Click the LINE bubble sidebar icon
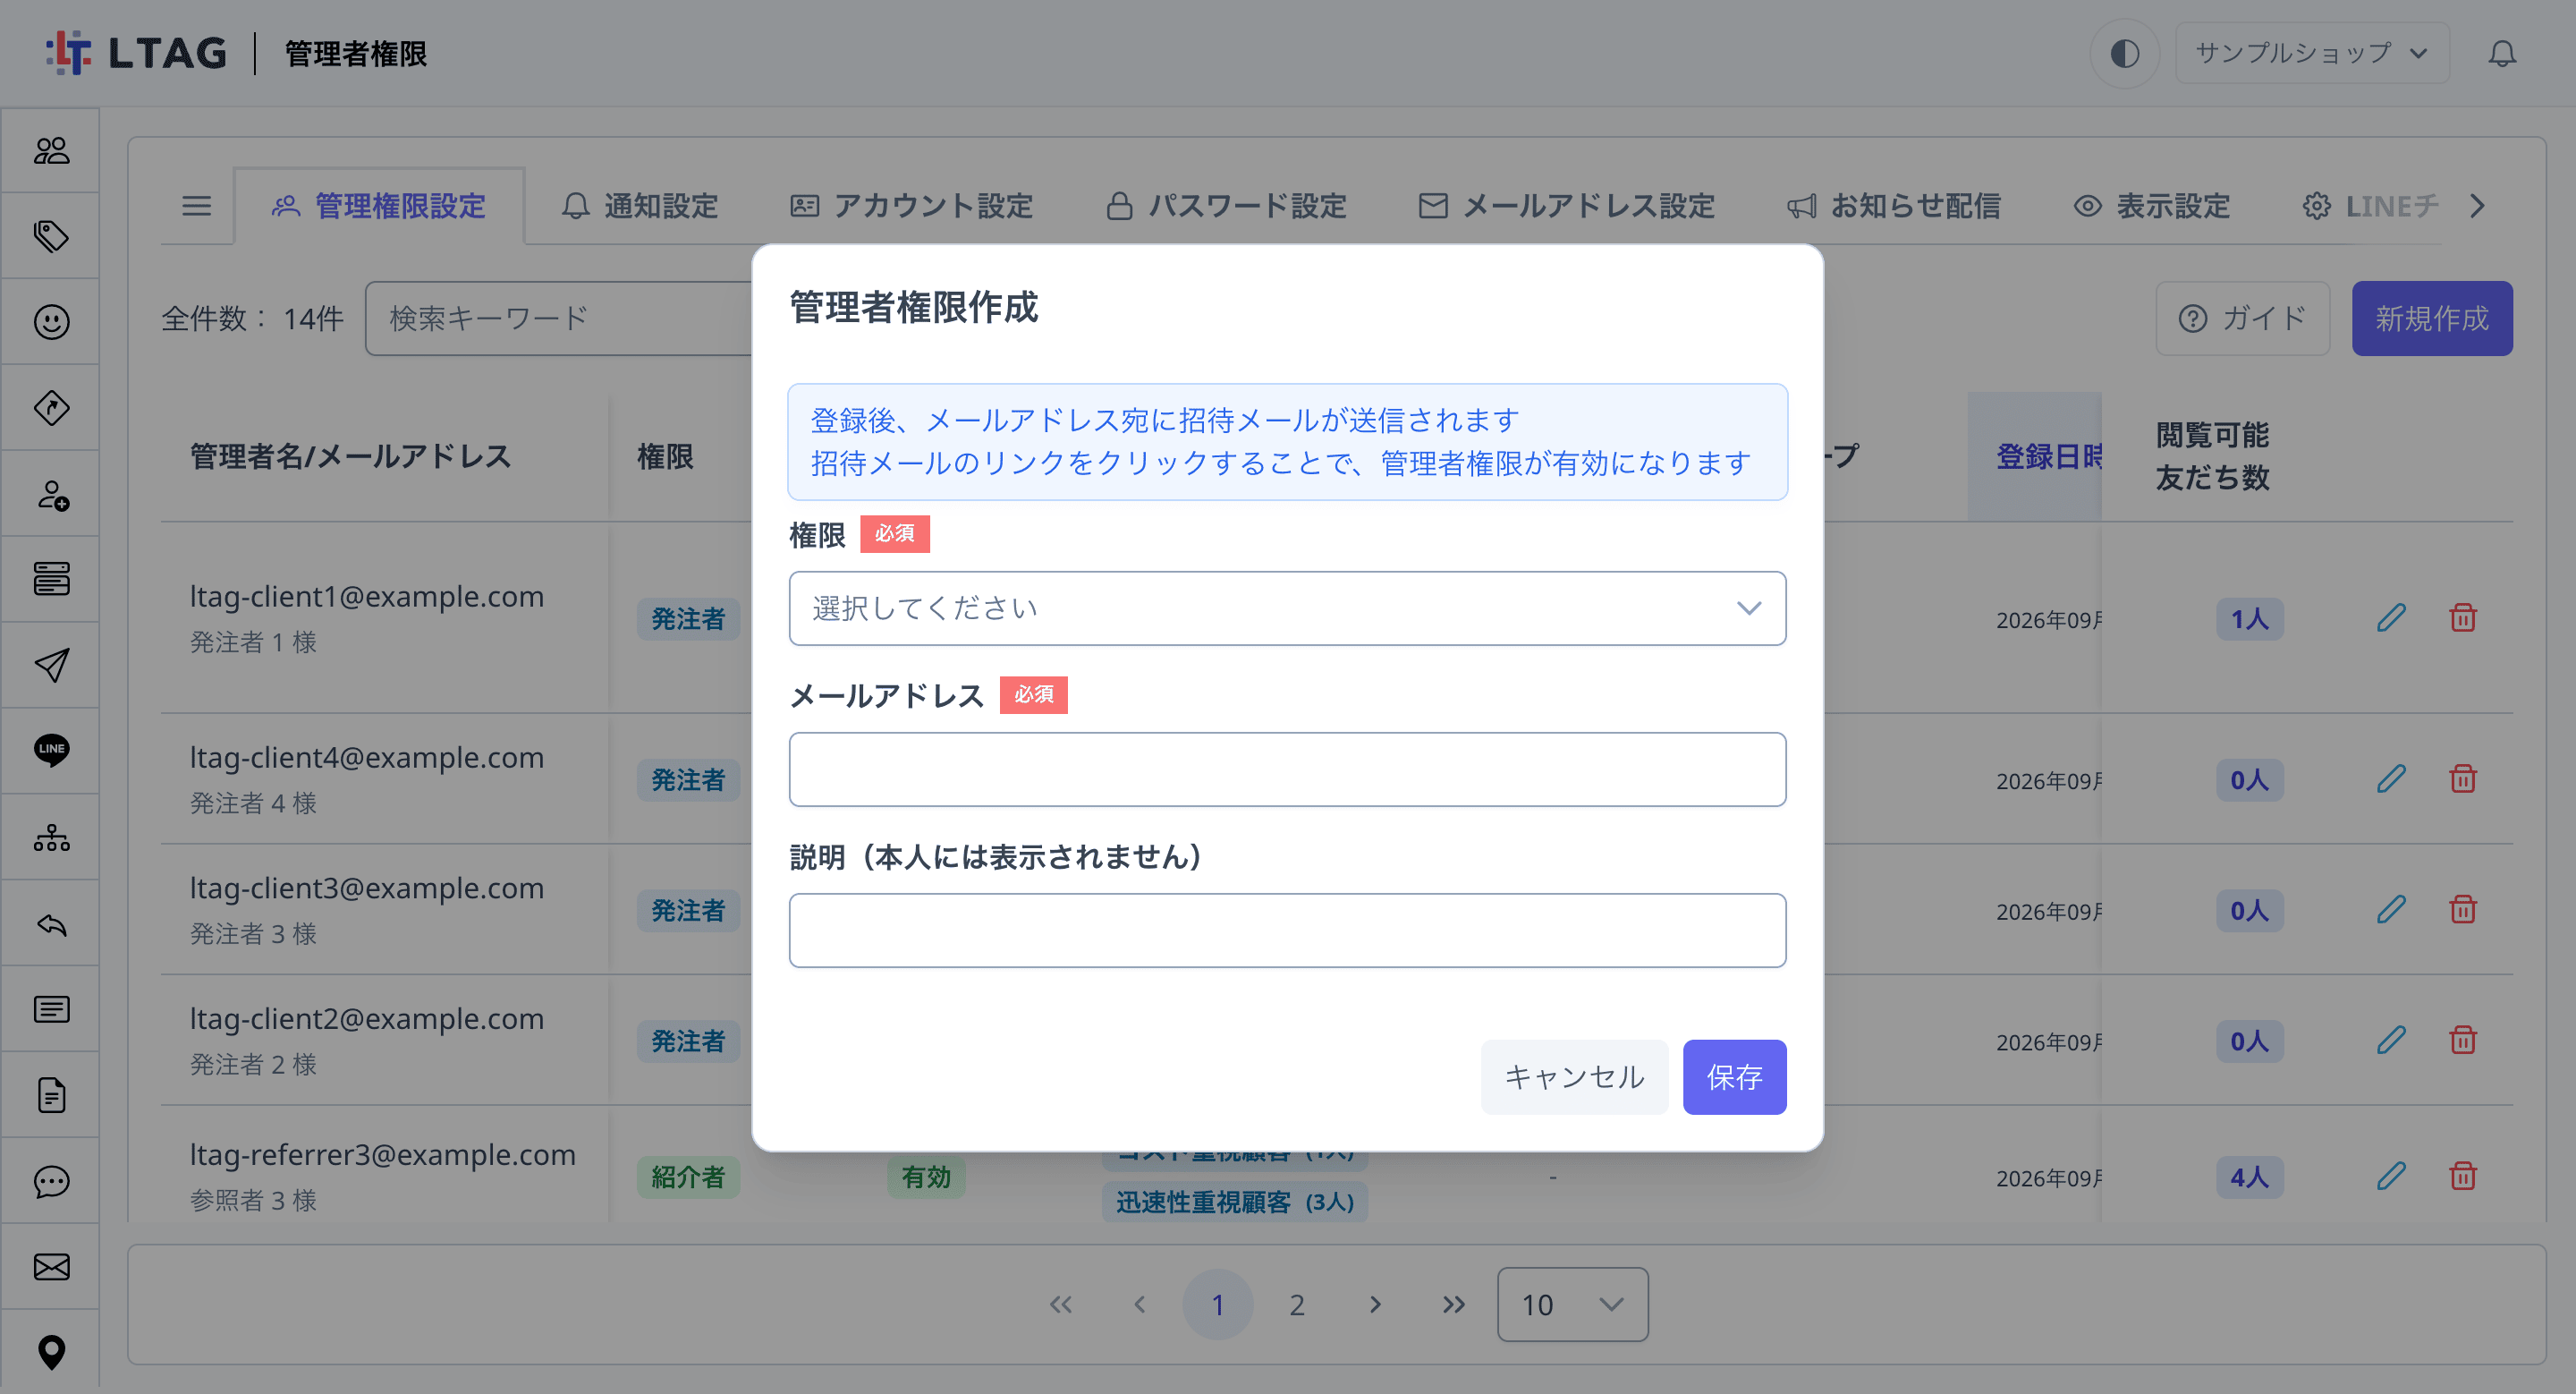2576x1394 pixels. 51,750
